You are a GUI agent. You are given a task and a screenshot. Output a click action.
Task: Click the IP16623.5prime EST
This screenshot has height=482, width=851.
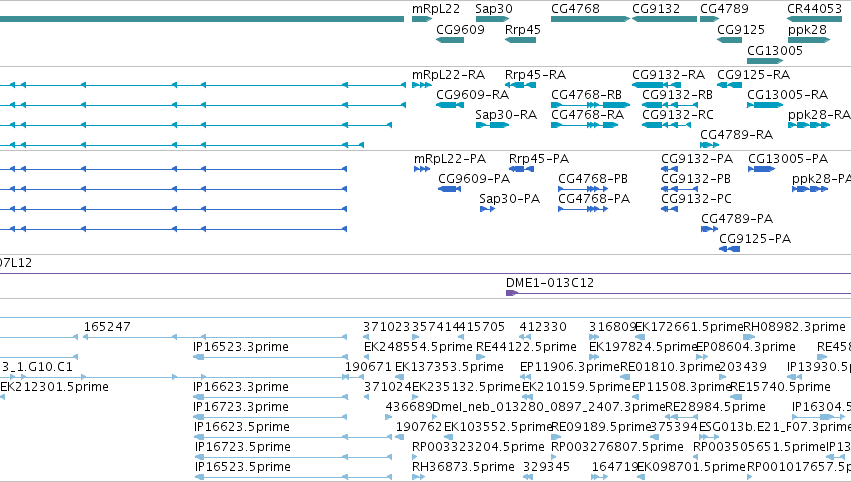coord(242,427)
